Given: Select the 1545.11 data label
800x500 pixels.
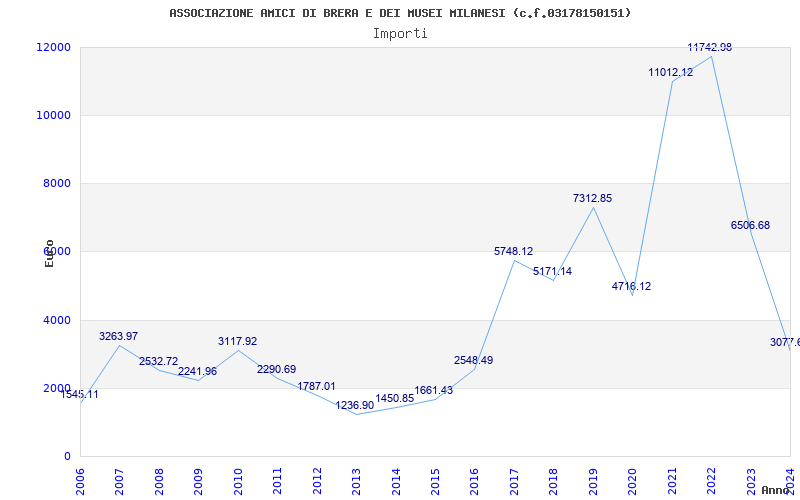Looking at the screenshot, I should click(79, 394).
